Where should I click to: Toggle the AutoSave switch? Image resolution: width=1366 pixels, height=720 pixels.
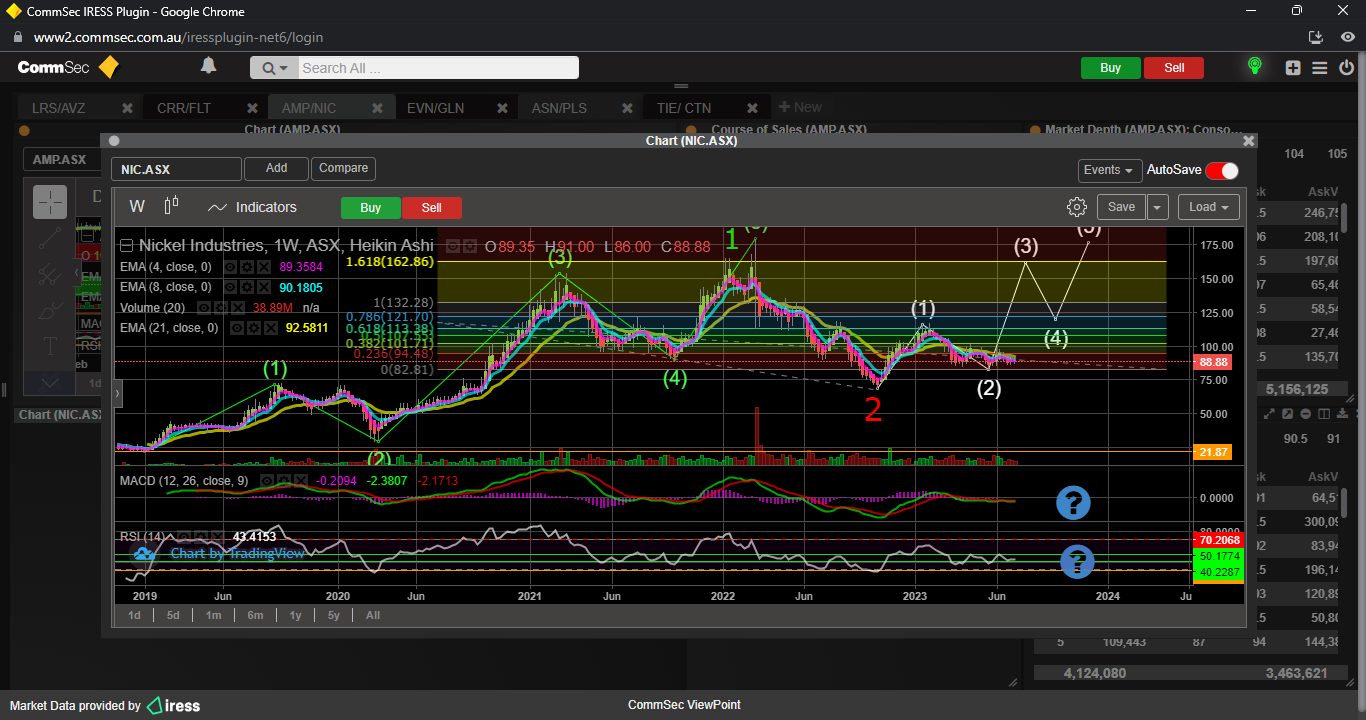[1221, 170]
